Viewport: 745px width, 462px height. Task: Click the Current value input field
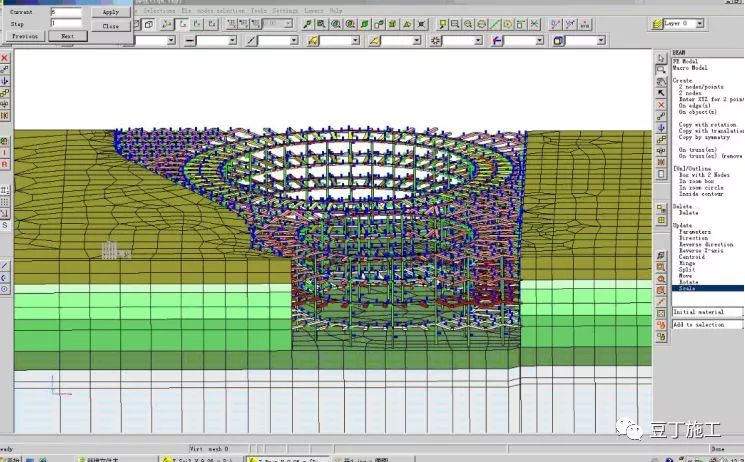click(x=66, y=12)
